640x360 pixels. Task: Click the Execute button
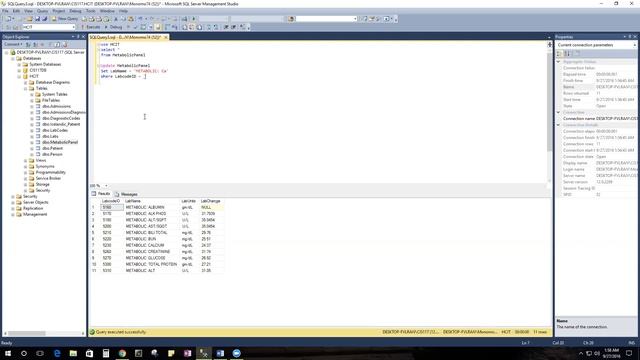point(91,27)
